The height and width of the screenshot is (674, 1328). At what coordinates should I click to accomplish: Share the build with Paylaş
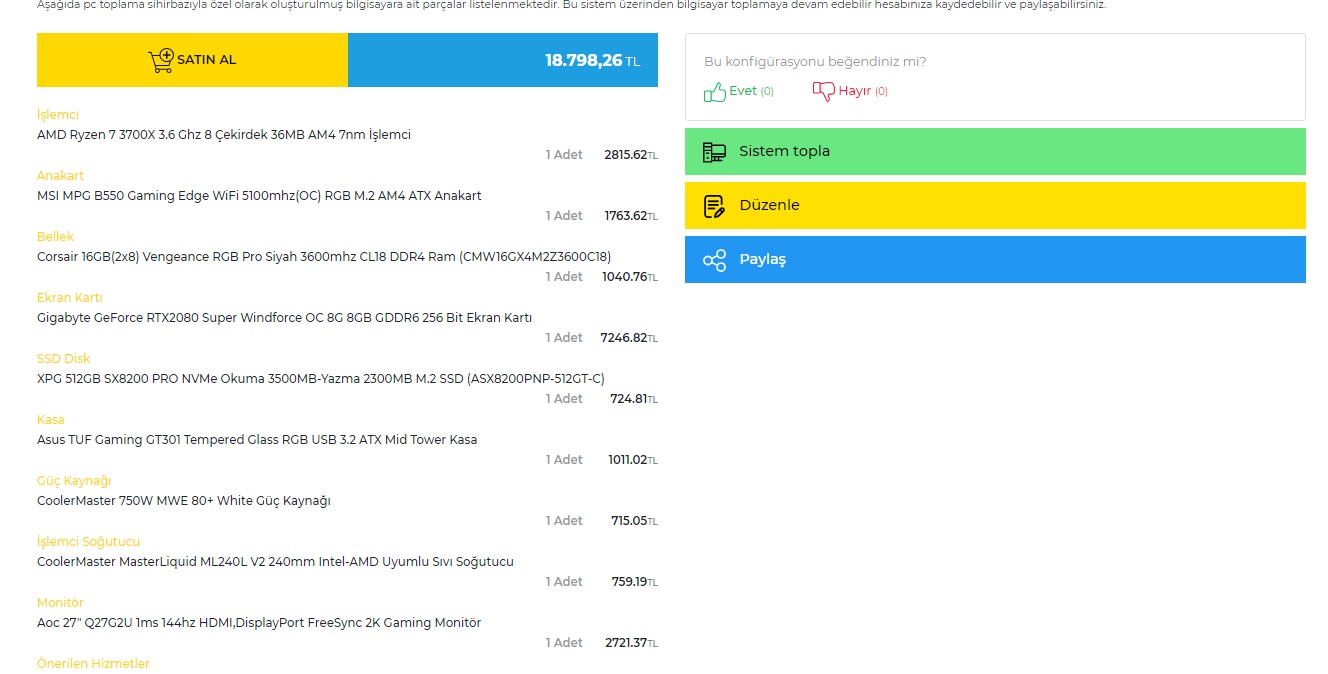[x=995, y=259]
